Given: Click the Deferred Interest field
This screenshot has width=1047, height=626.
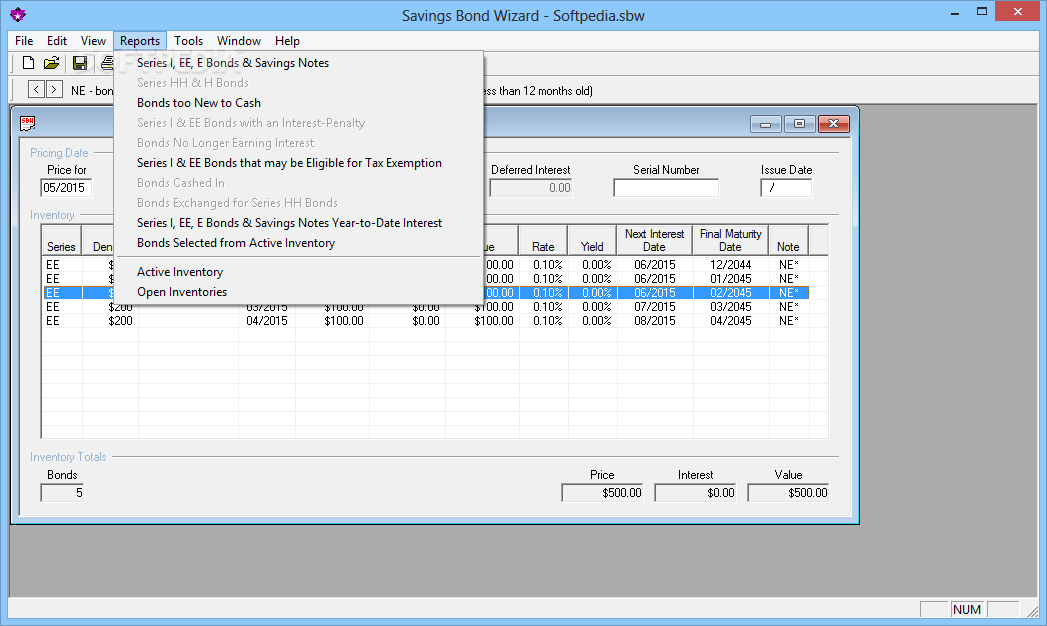Looking at the screenshot, I should pyautogui.click(x=530, y=188).
